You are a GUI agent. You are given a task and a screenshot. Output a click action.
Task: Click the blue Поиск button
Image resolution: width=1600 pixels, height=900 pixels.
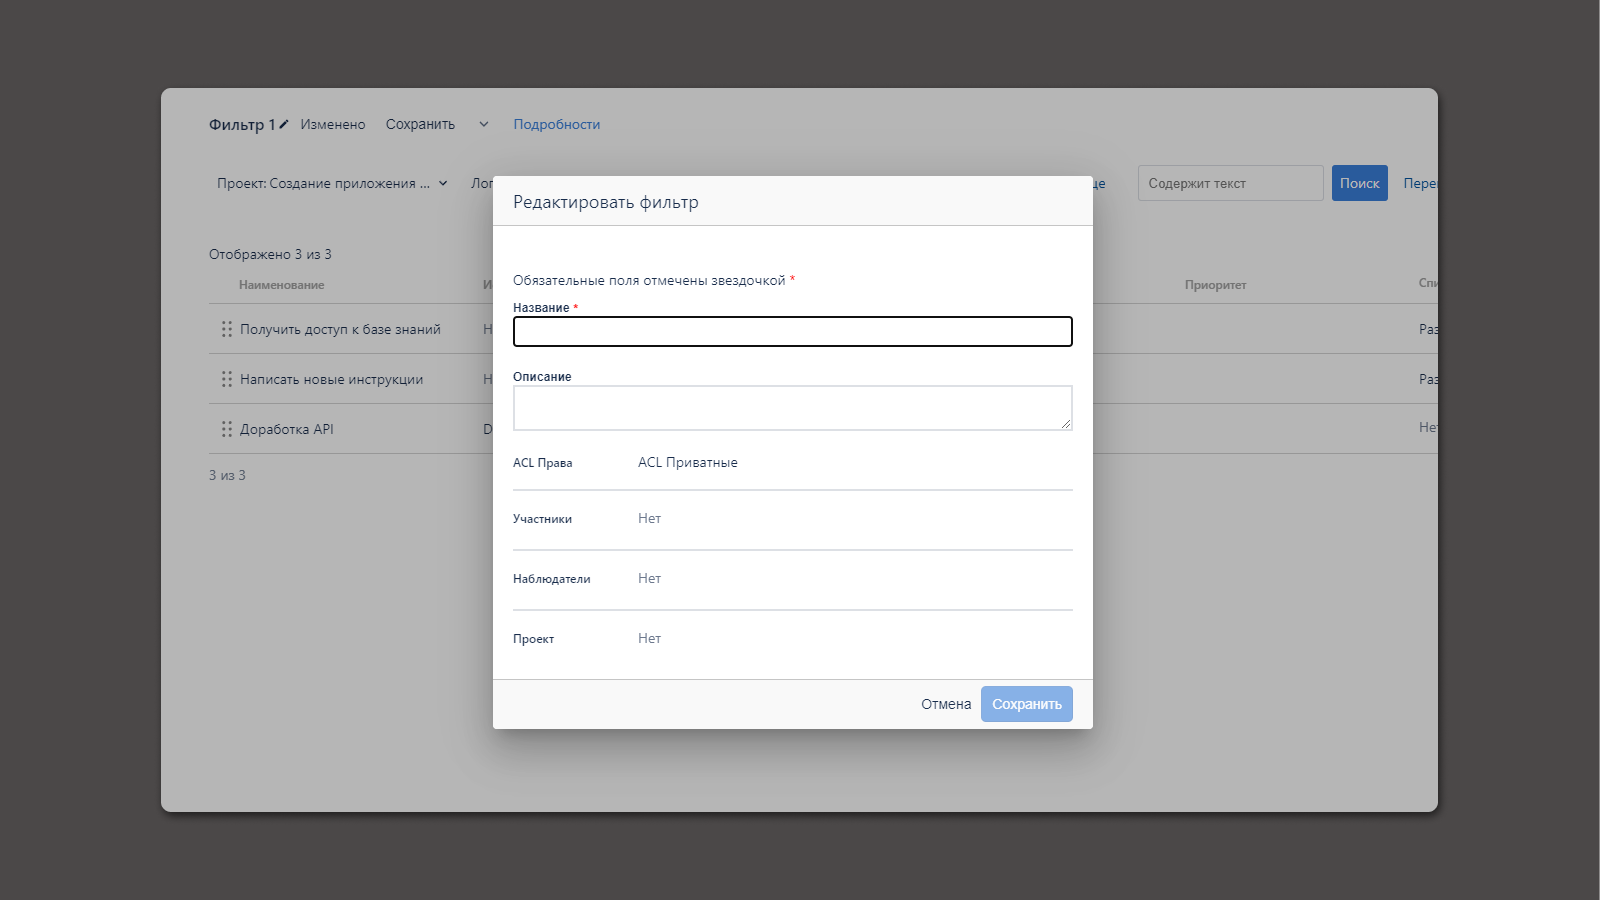[1360, 183]
